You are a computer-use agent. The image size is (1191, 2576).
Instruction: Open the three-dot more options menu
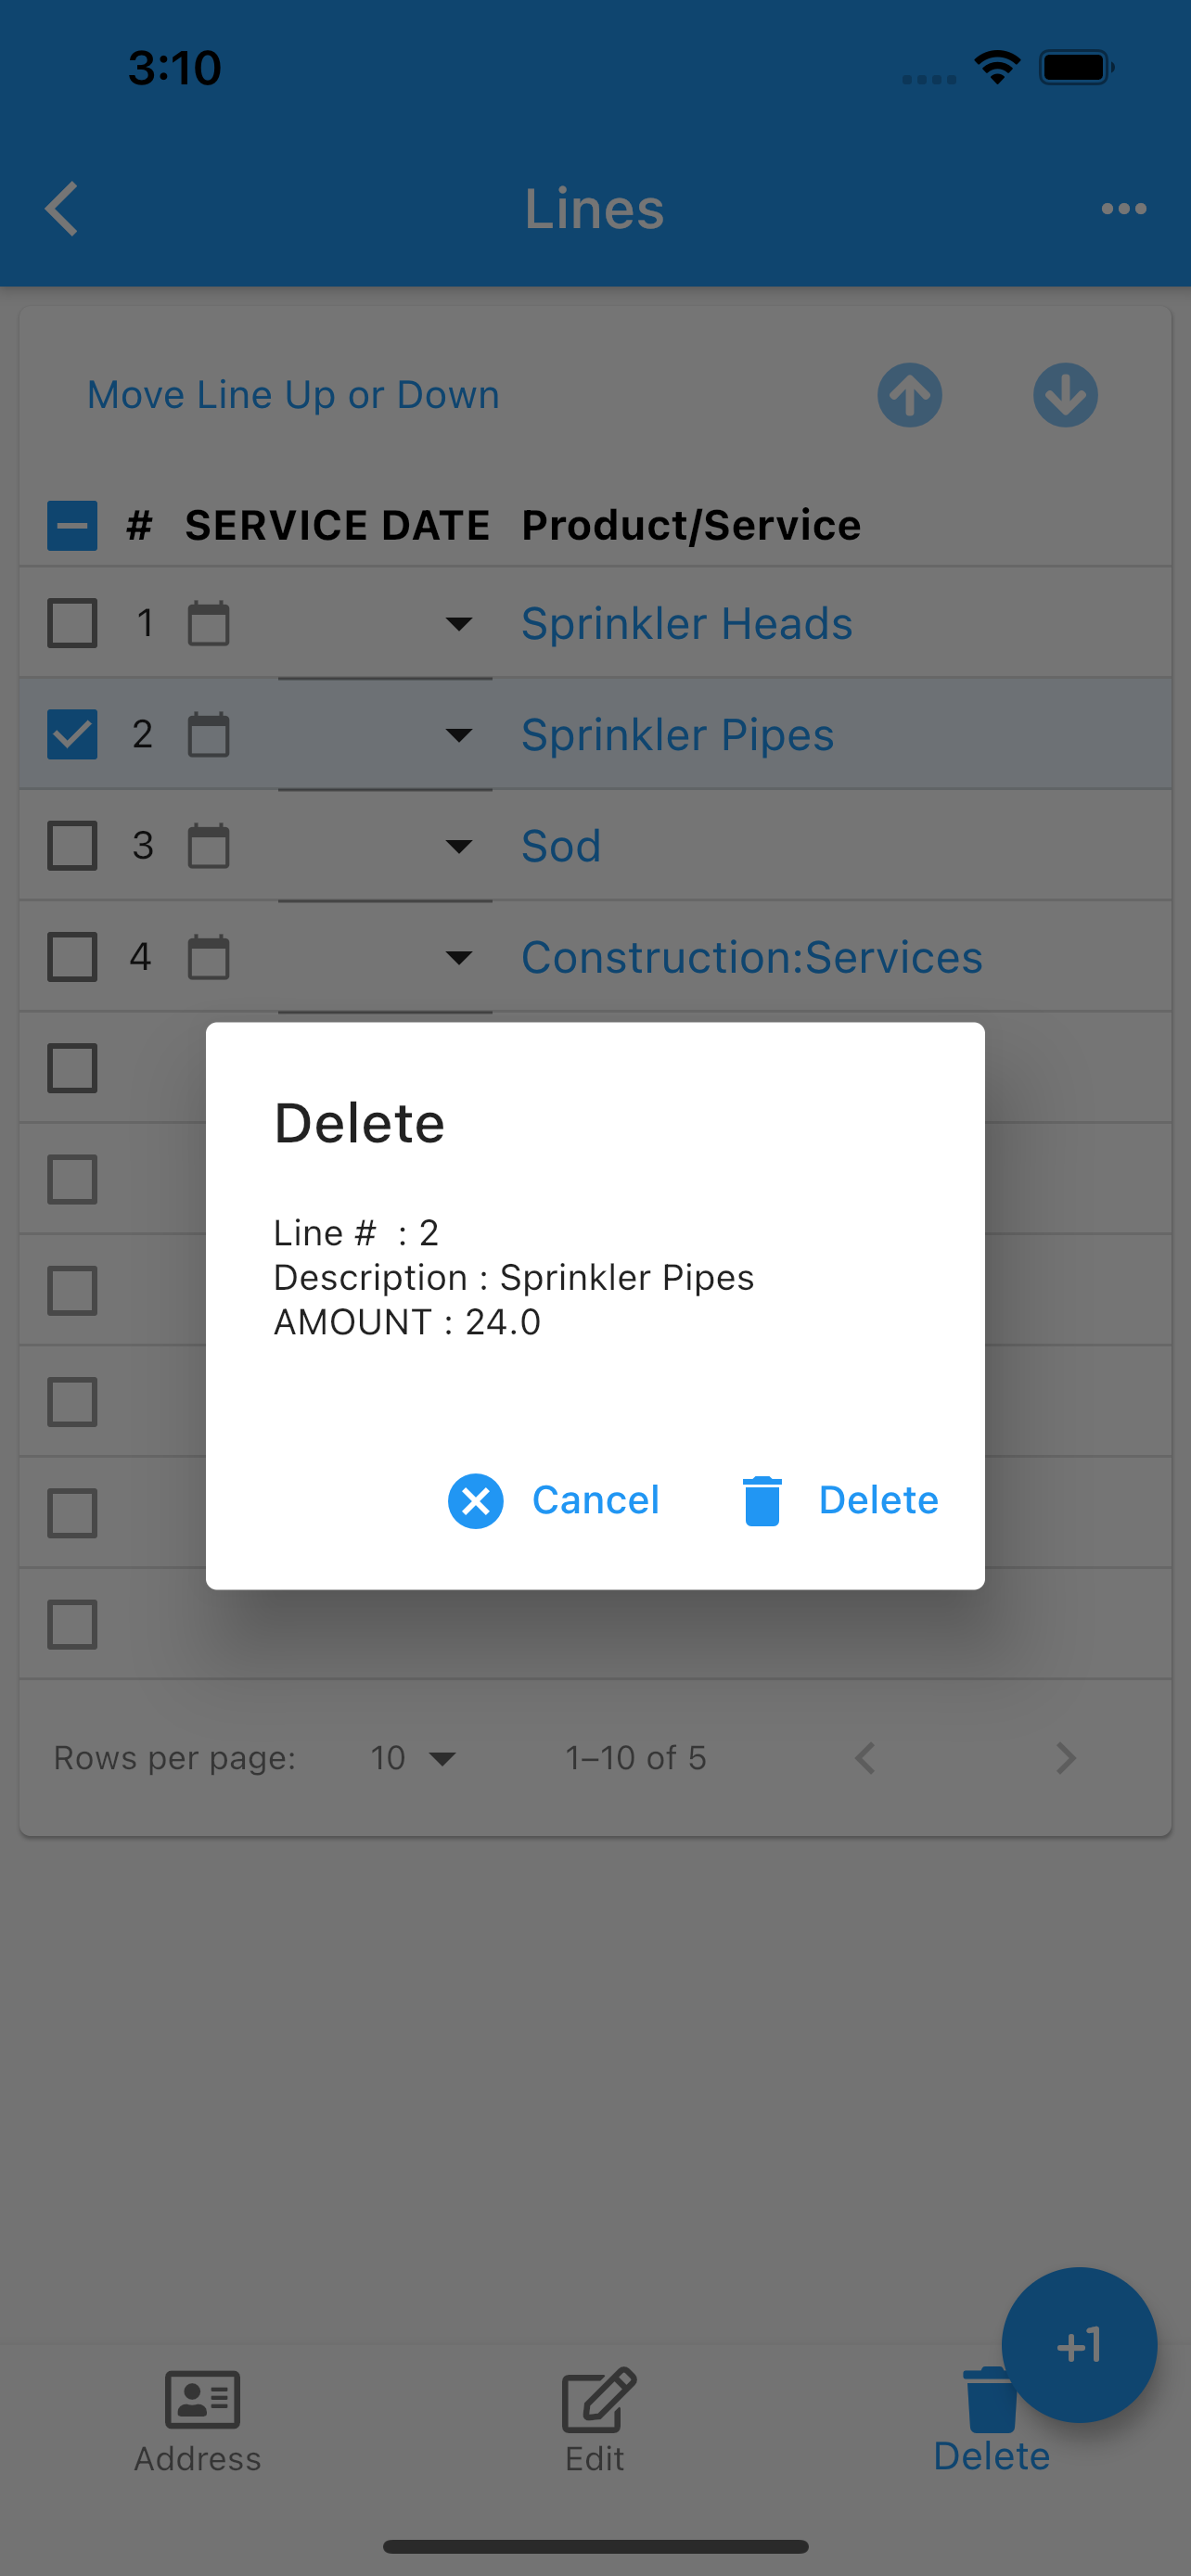pyautogui.click(x=1123, y=209)
